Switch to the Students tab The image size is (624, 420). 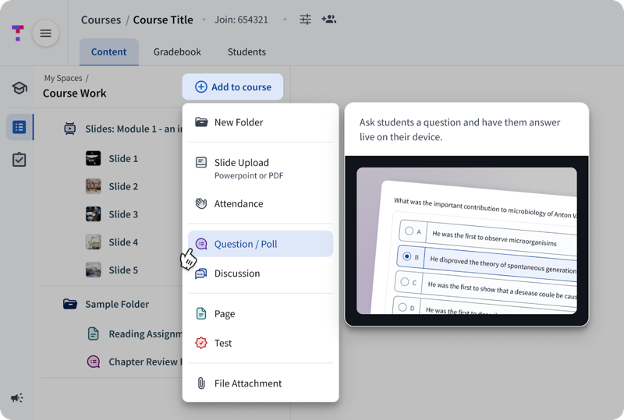click(x=247, y=52)
